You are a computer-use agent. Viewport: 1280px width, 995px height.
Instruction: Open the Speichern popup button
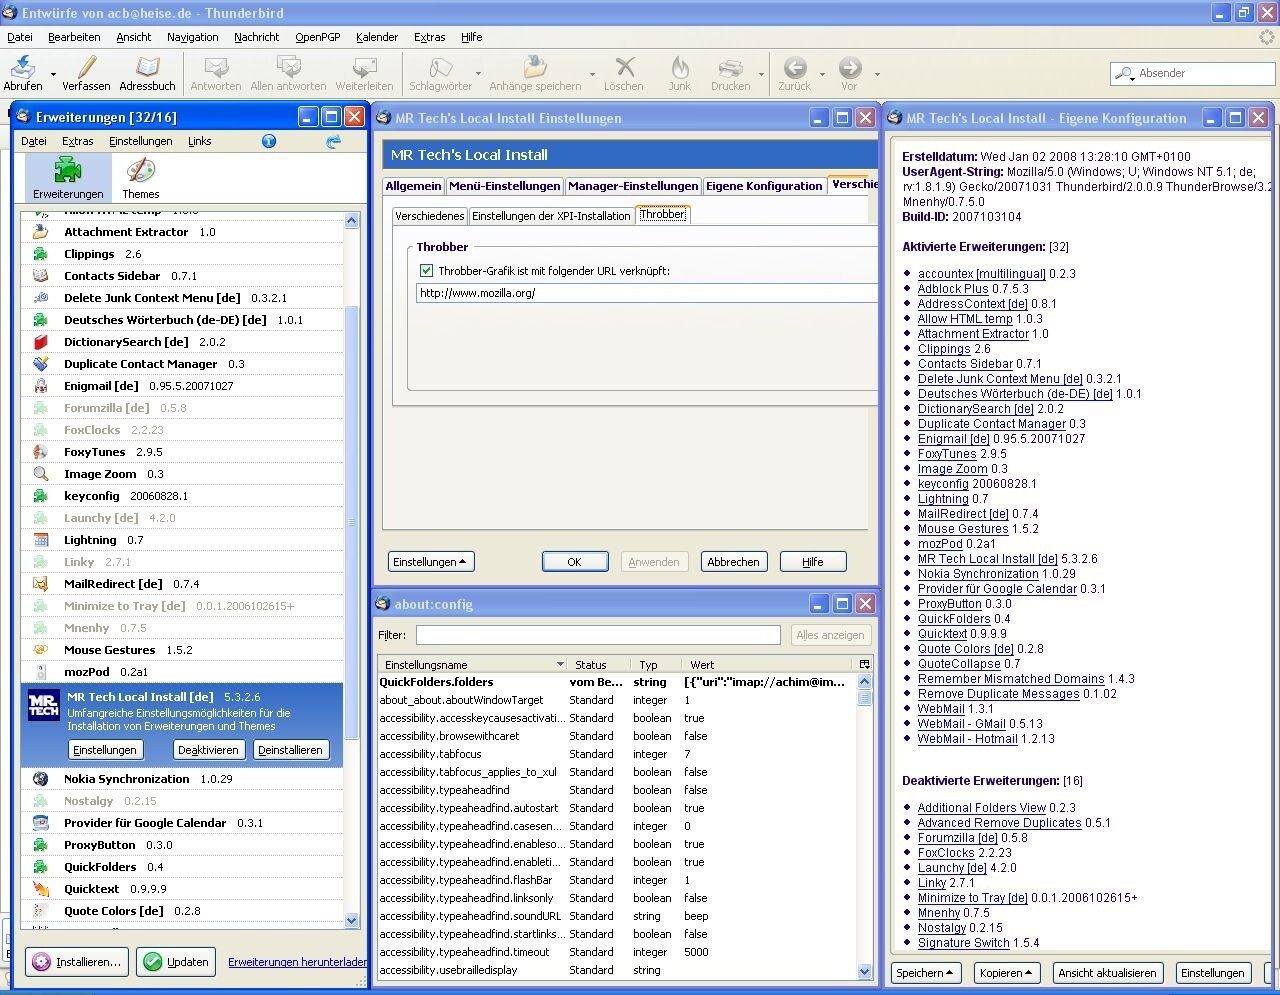pyautogui.click(x=925, y=972)
